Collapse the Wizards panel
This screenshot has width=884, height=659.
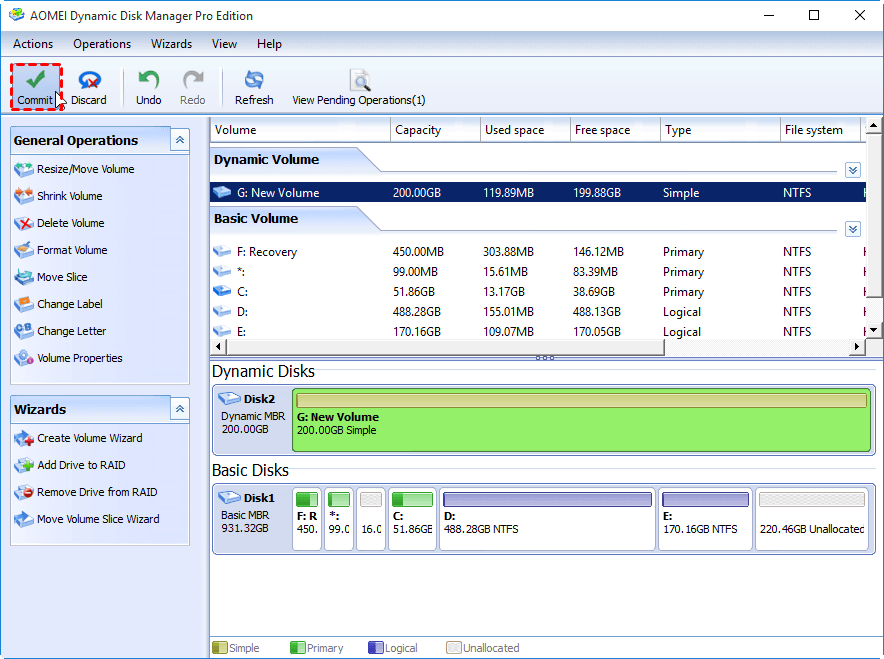pyautogui.click(x=180, y=409)
